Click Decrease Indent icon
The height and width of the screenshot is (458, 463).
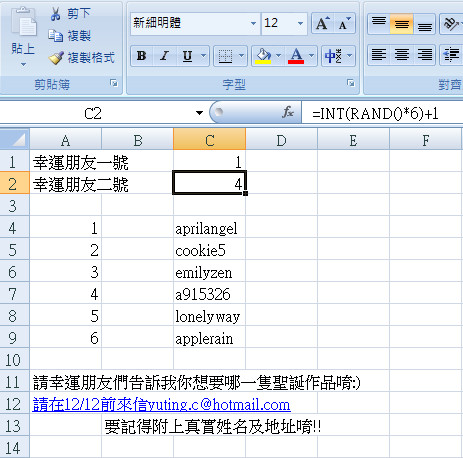[x=451, y=55]
